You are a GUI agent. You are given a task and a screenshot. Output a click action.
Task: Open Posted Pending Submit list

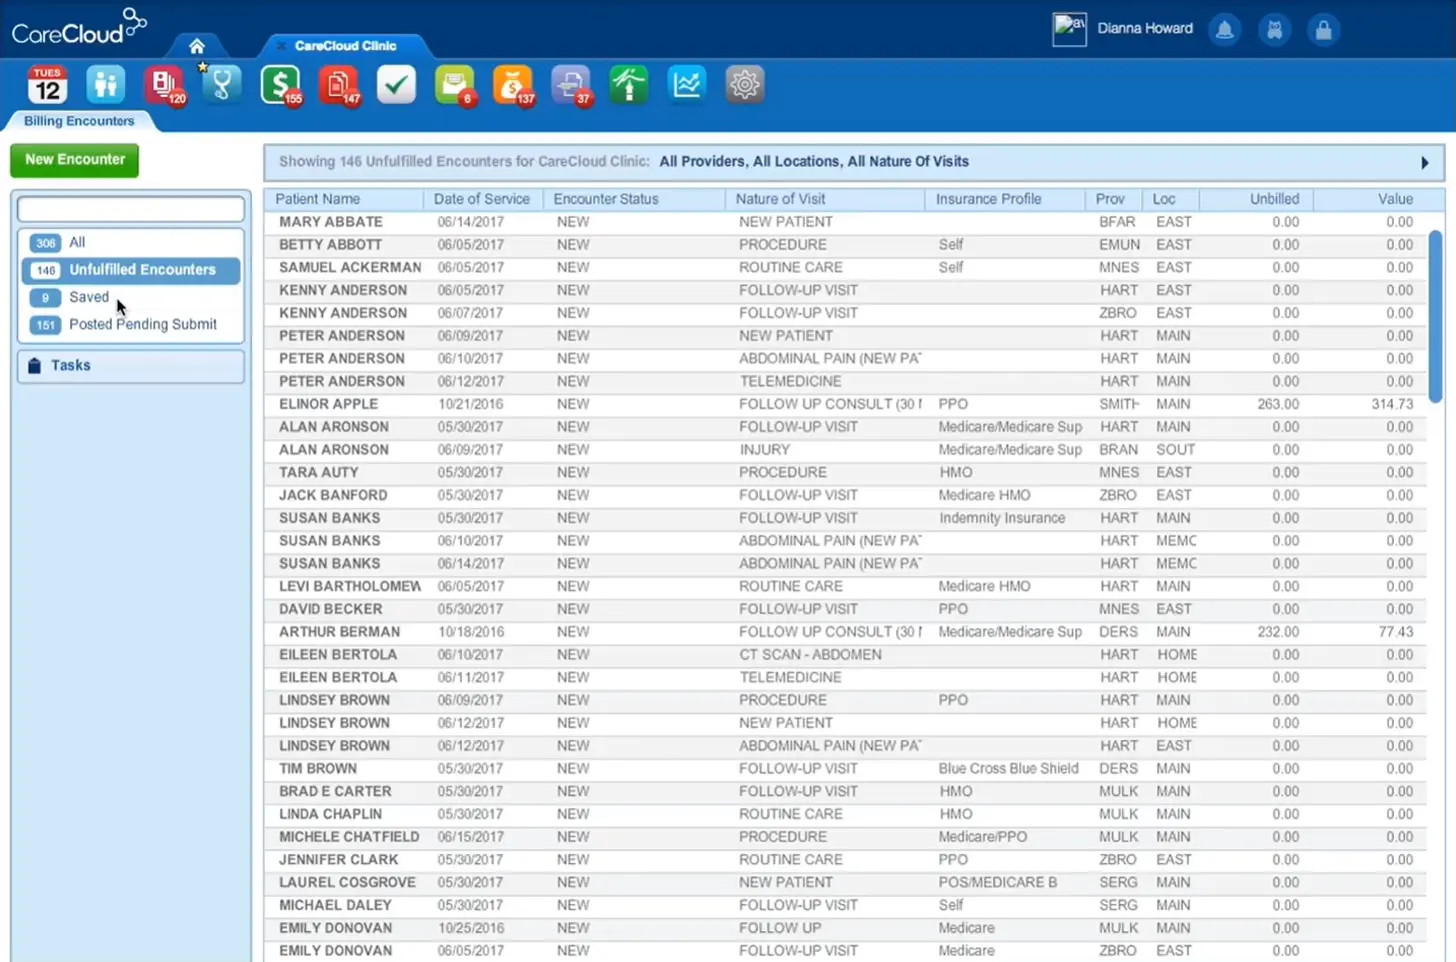[x=131, y=325]
